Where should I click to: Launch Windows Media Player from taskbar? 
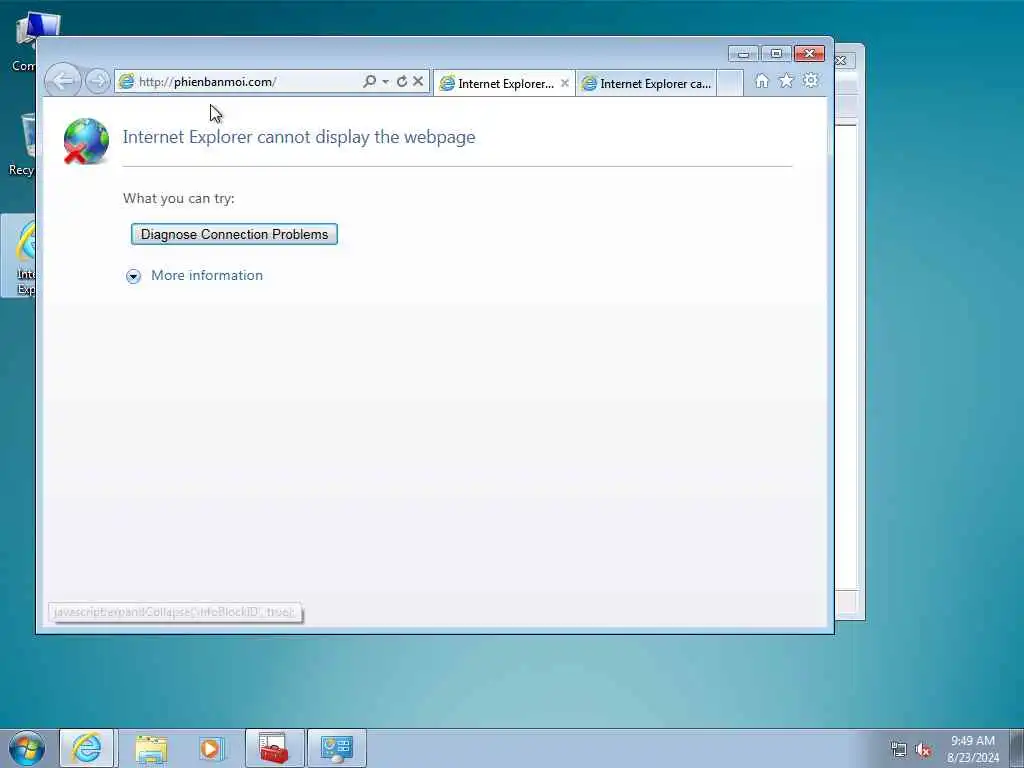[x=210, y=748]
